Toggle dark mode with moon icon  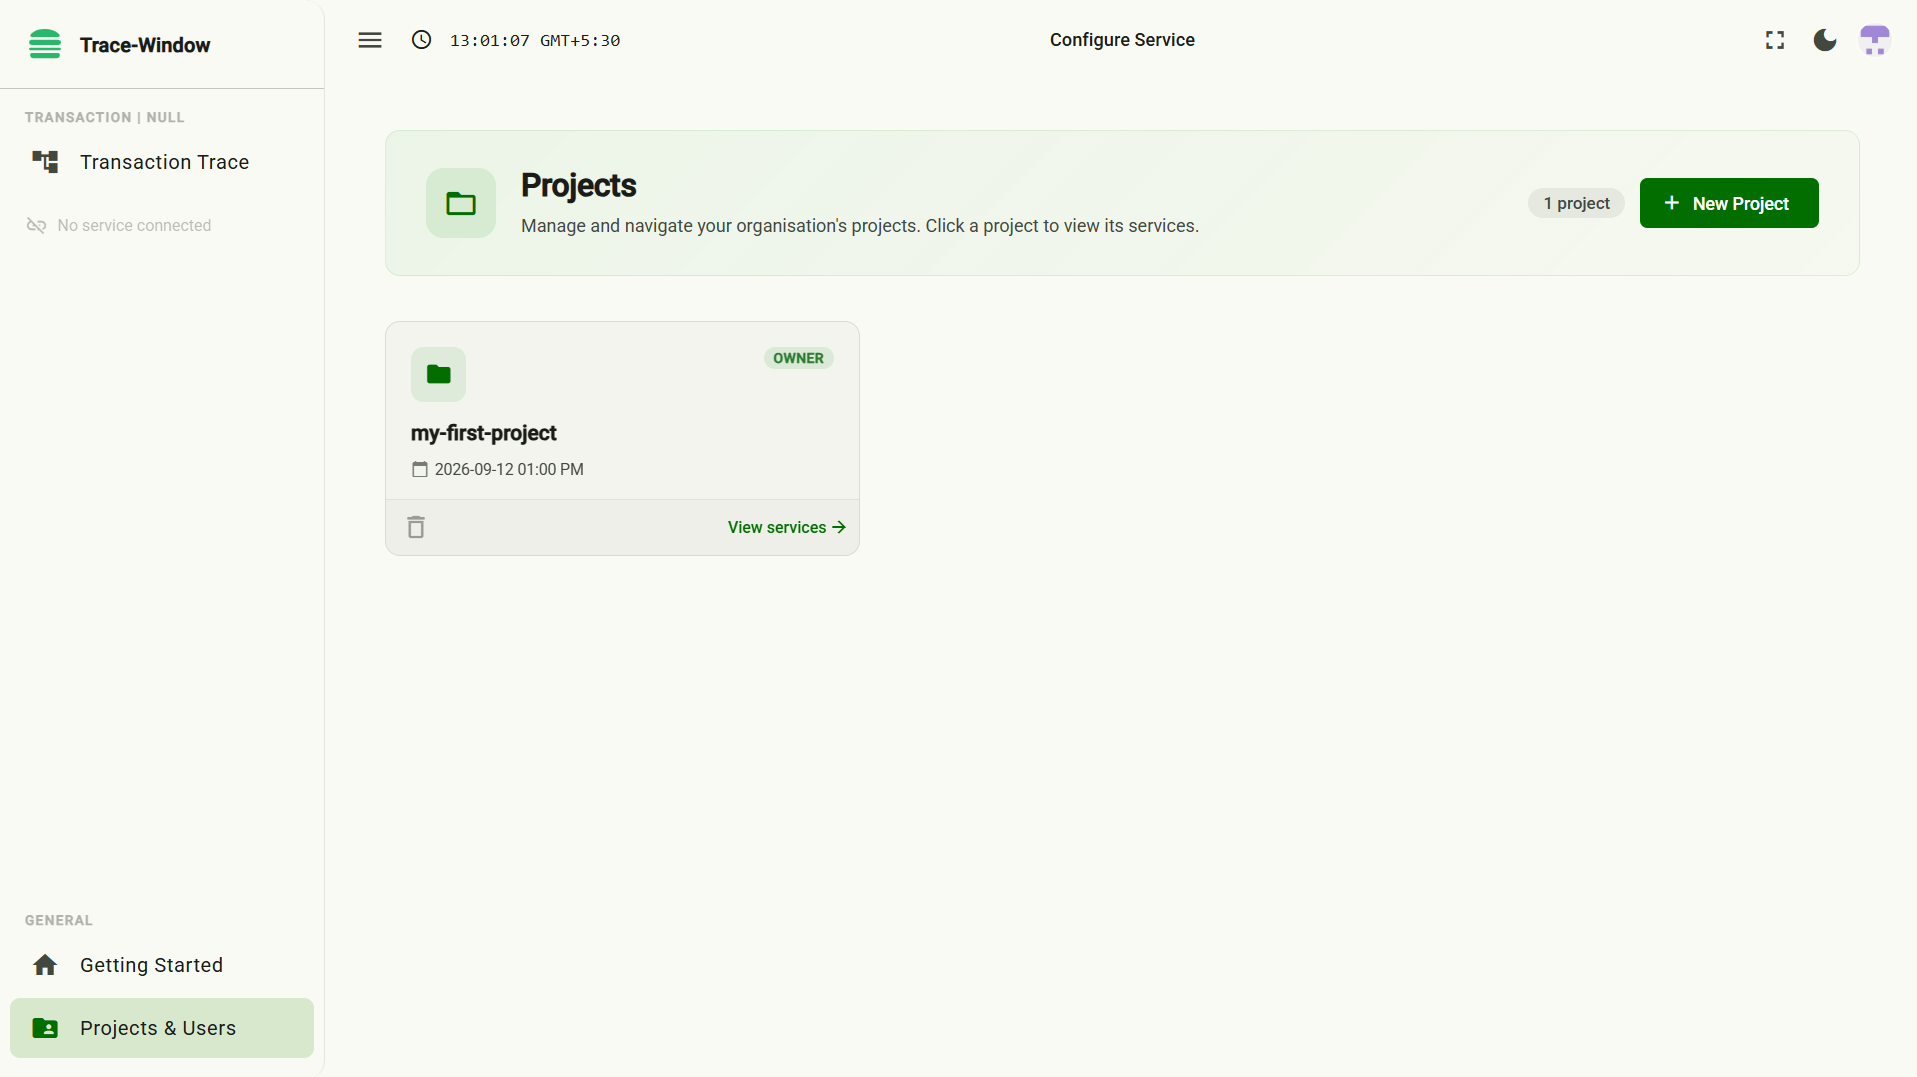1825,40
